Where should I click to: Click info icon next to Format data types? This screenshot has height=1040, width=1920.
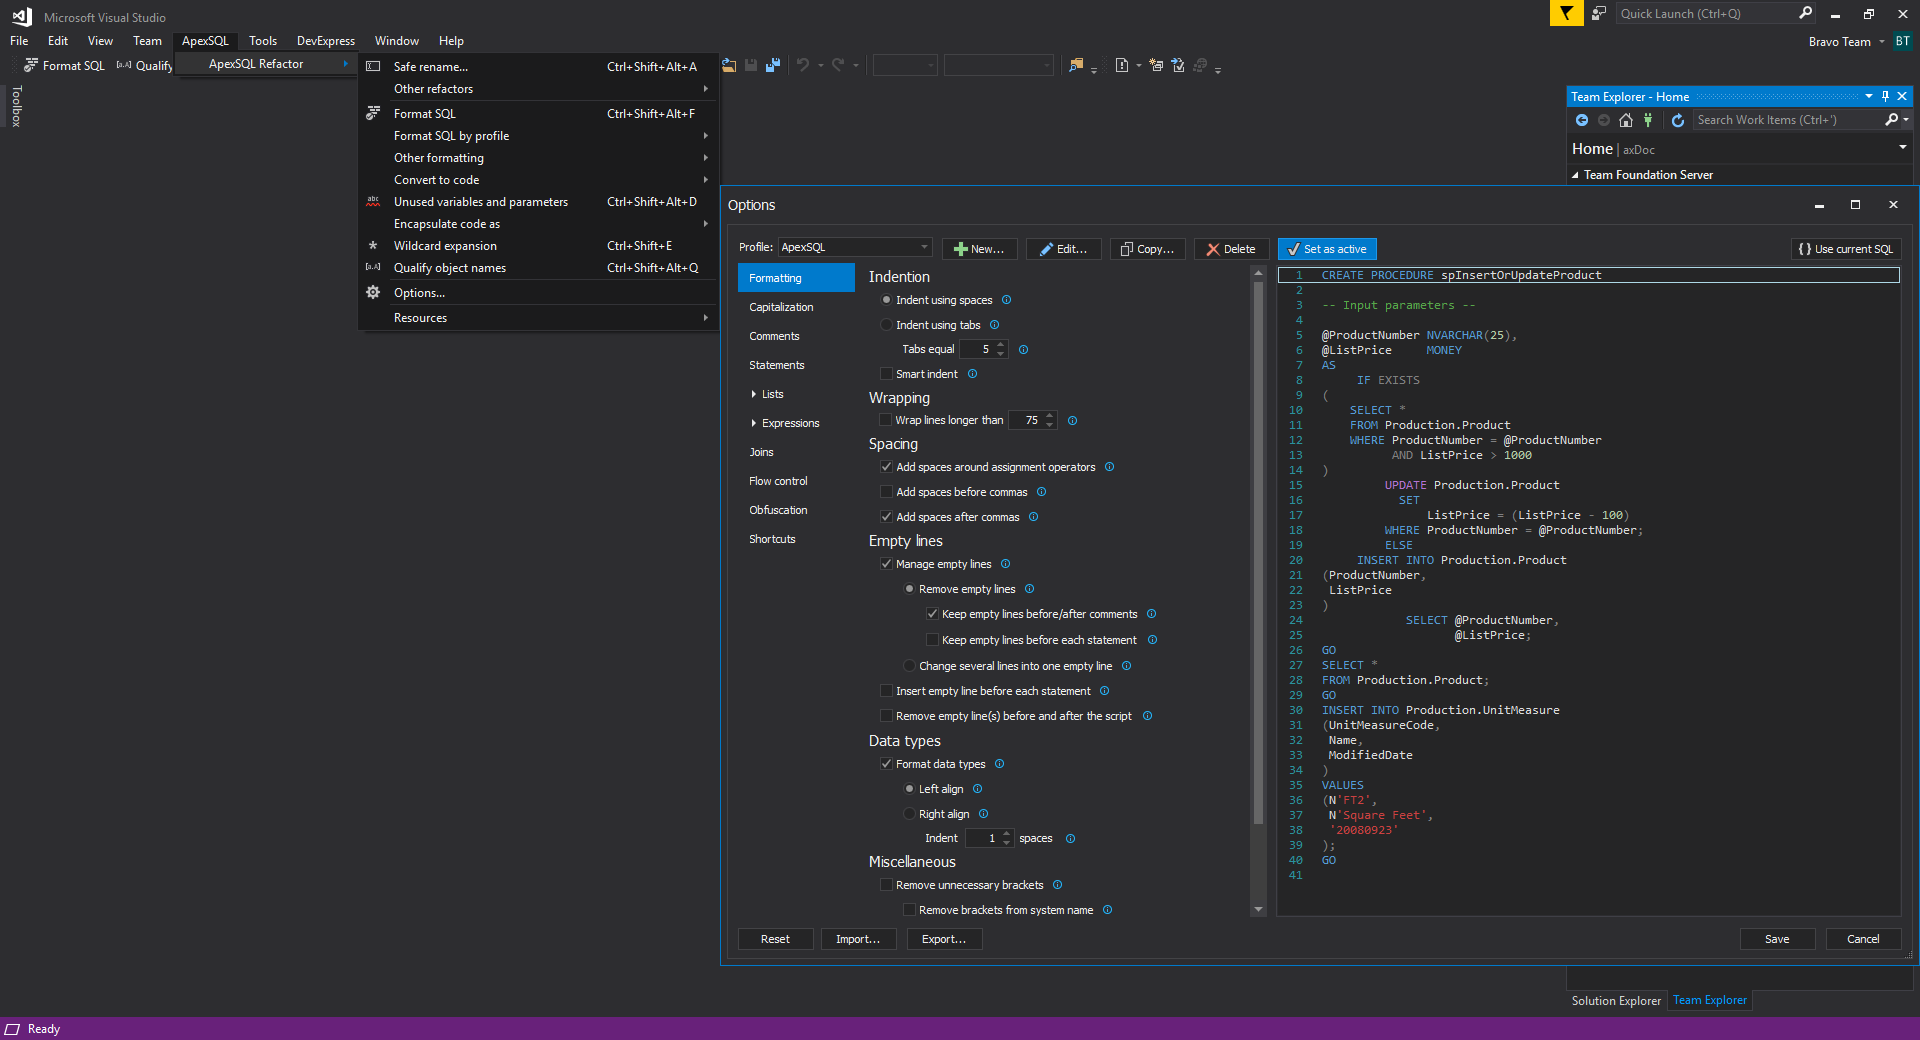(x=999, y=764)
